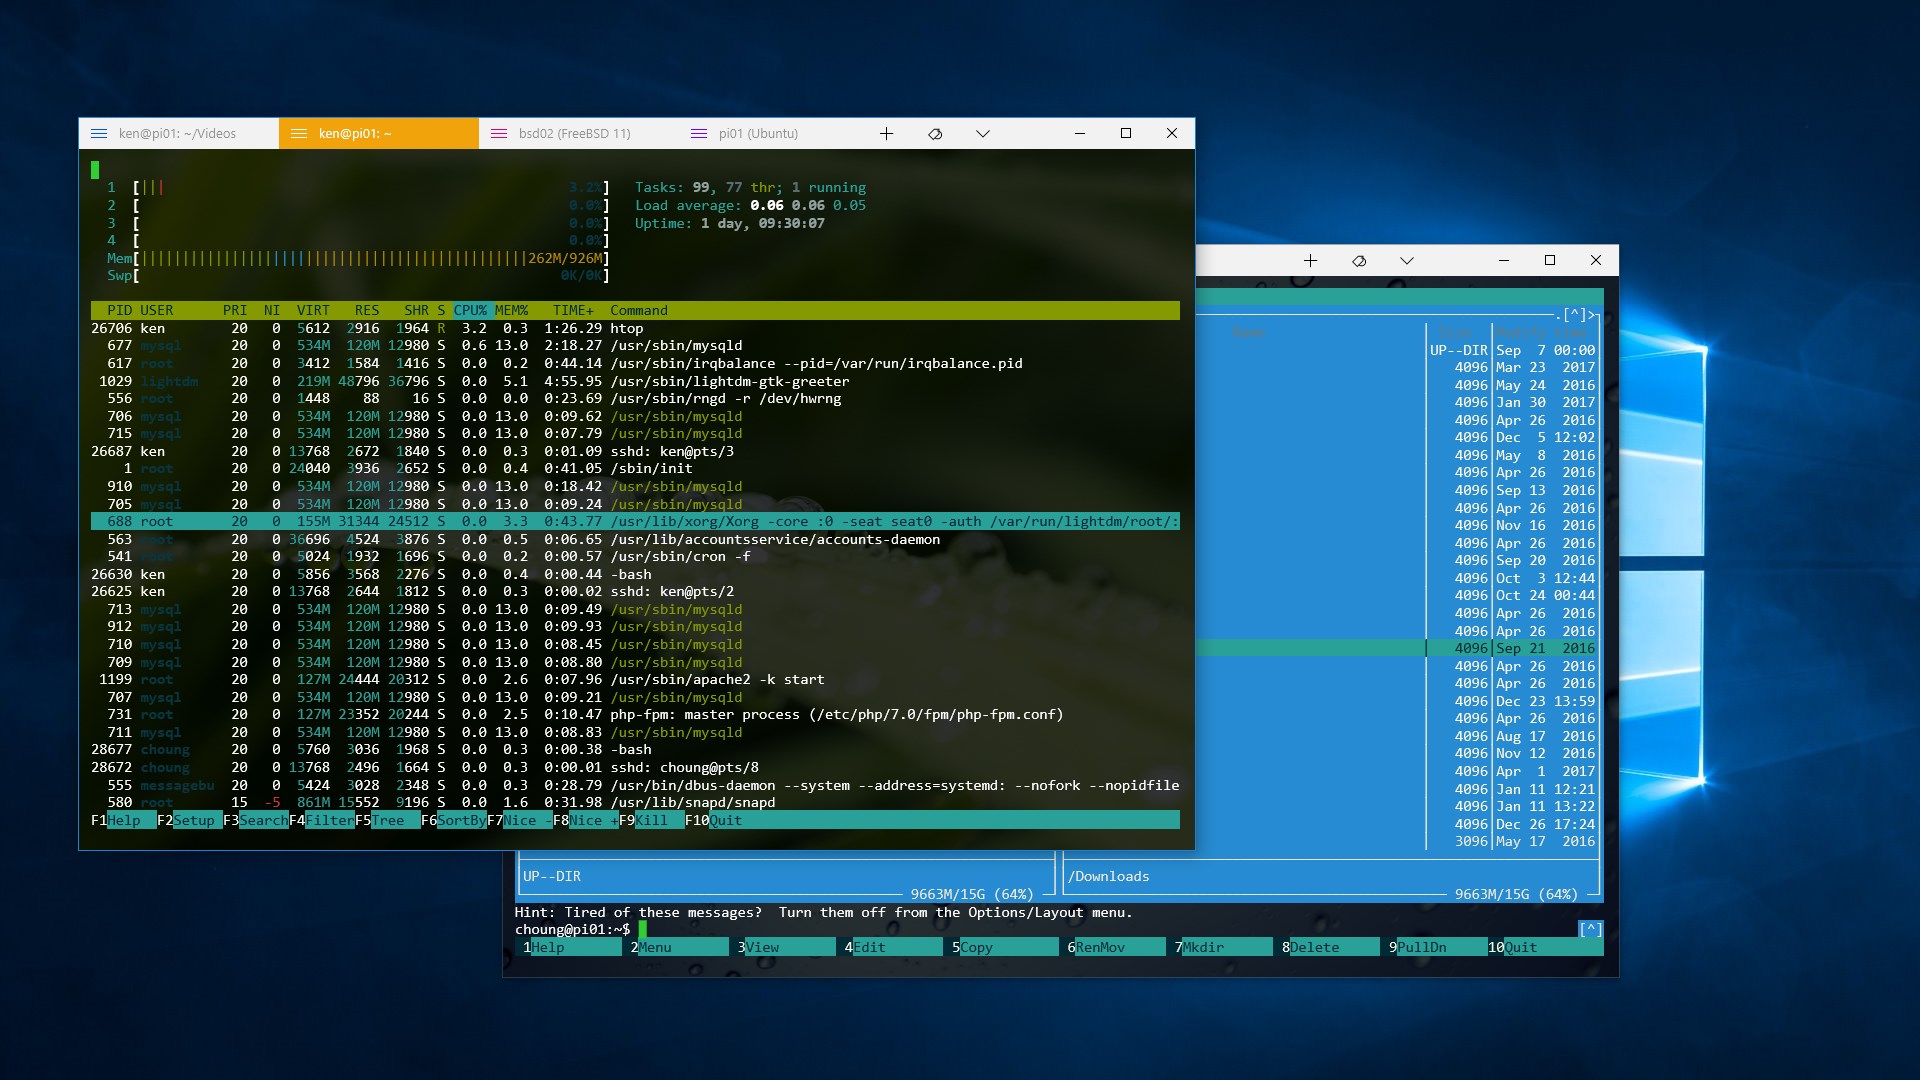Image resolution: width=1920 pixels, height=1080 pixels.
Task: Switch to the pi01 (Ubuntu) tab
Action: tap(758, 134)
